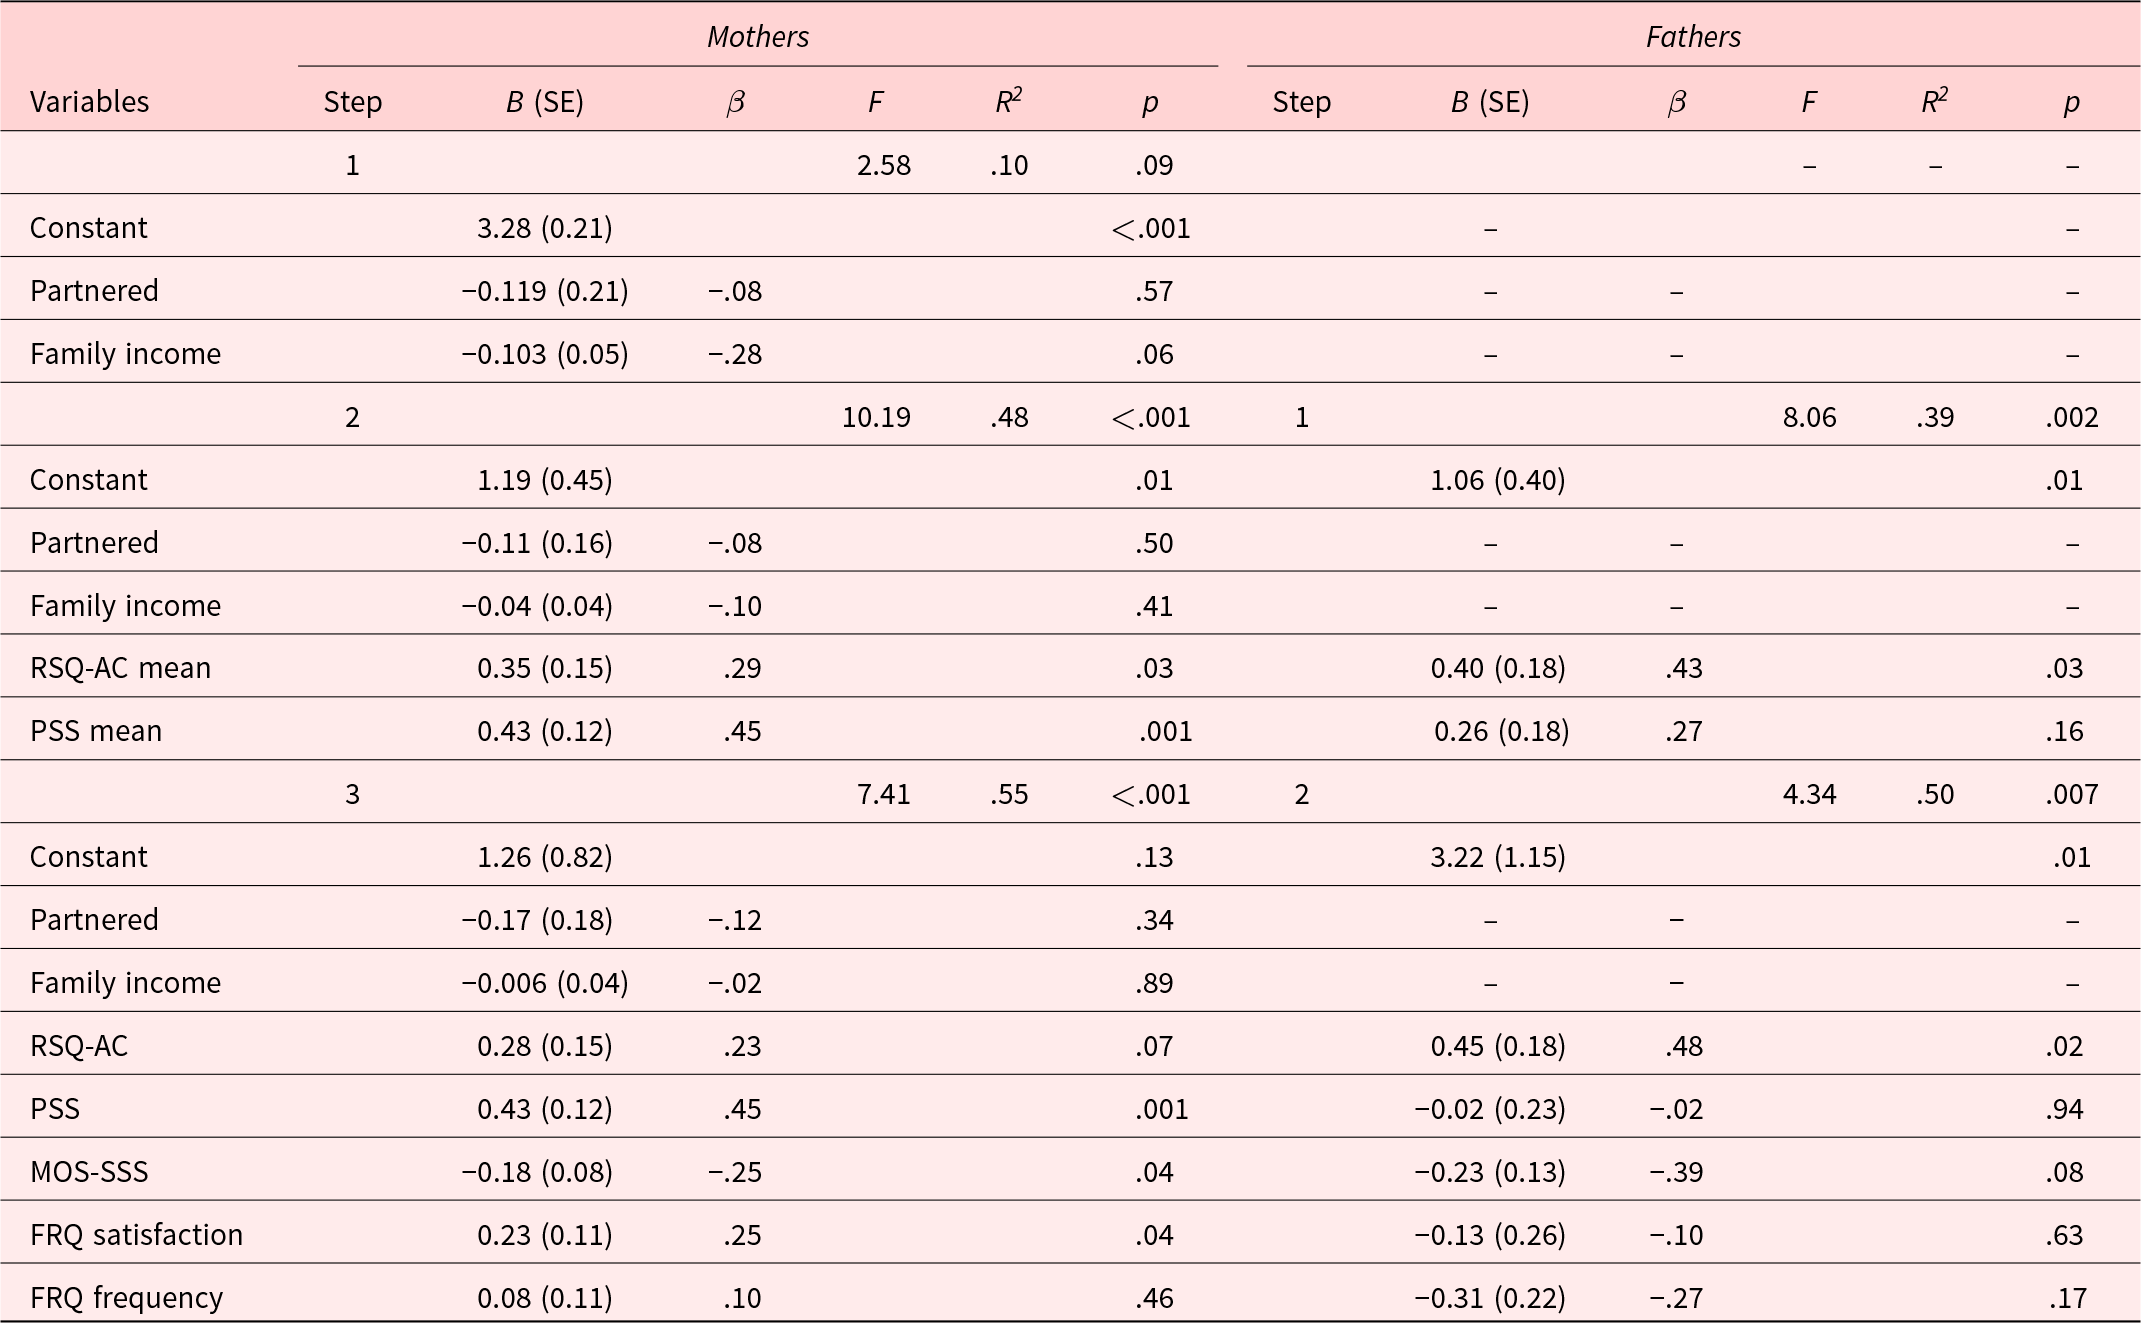2141x1323 pixels.
Task: Select mothers' step 2 F value 10.19
Action: tap(876, 417)
